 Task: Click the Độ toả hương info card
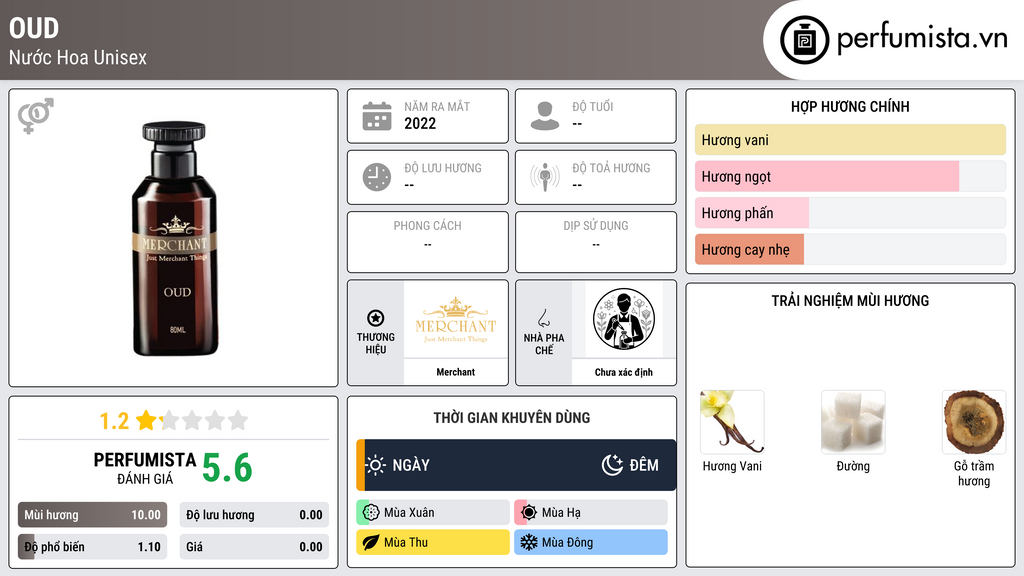pyautogui.click(x=596, y=177)
